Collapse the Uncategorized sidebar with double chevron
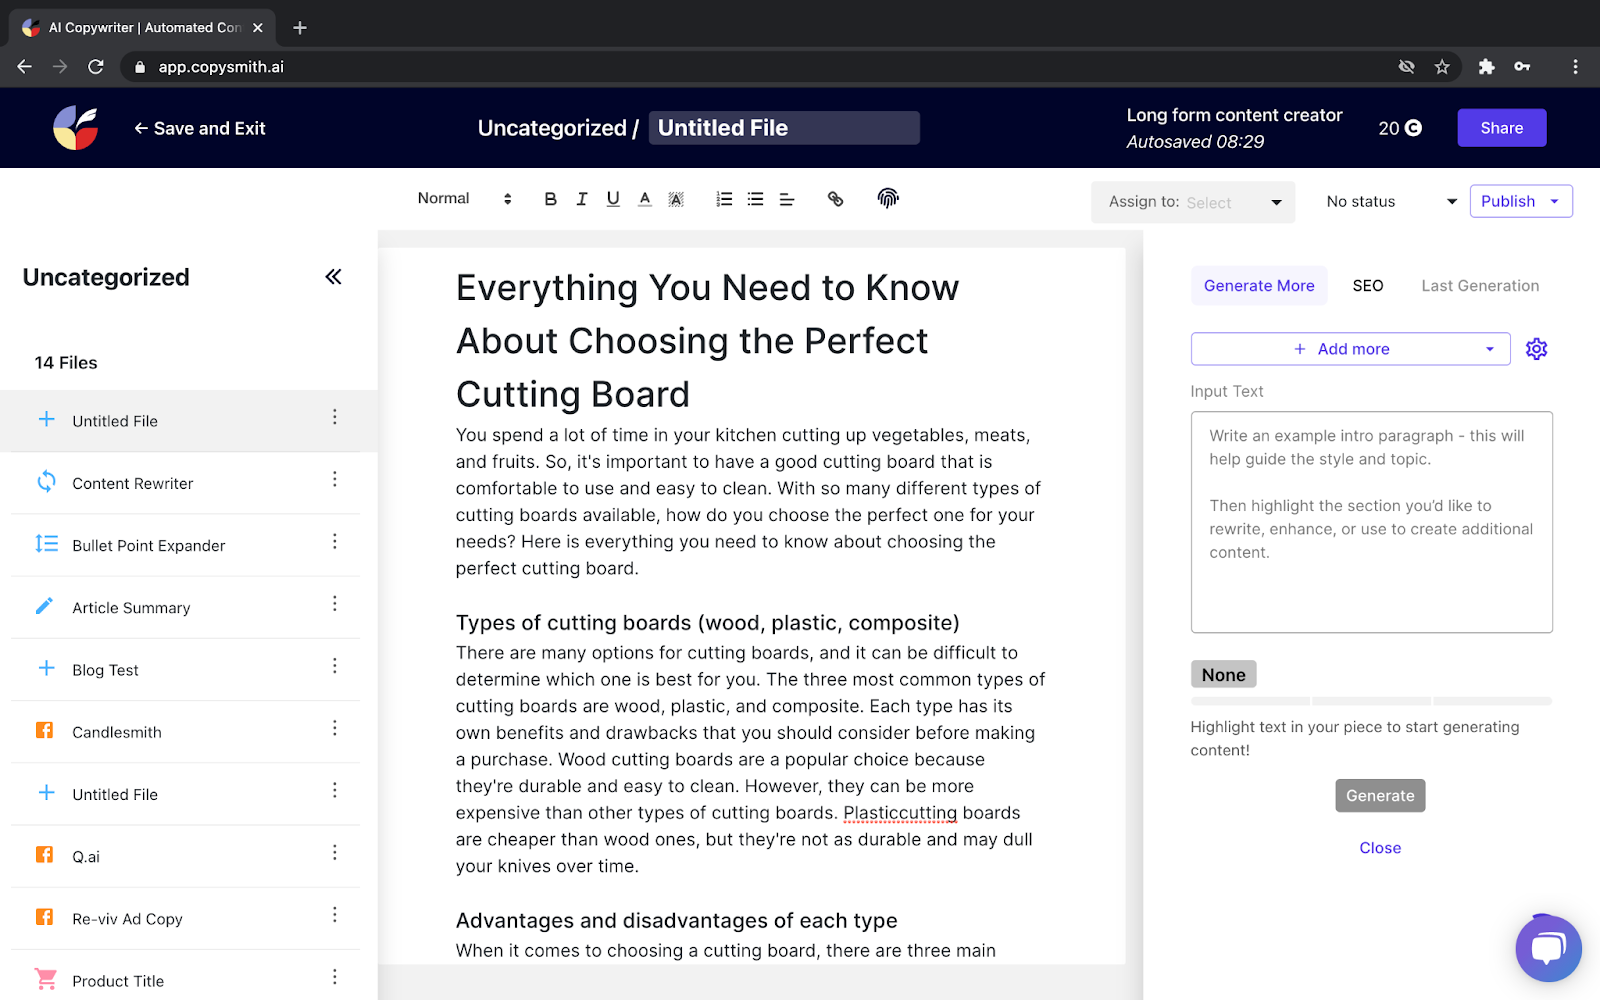Screen dimensions: 1600x1000 pyautogui.click(x=334, y=277)
